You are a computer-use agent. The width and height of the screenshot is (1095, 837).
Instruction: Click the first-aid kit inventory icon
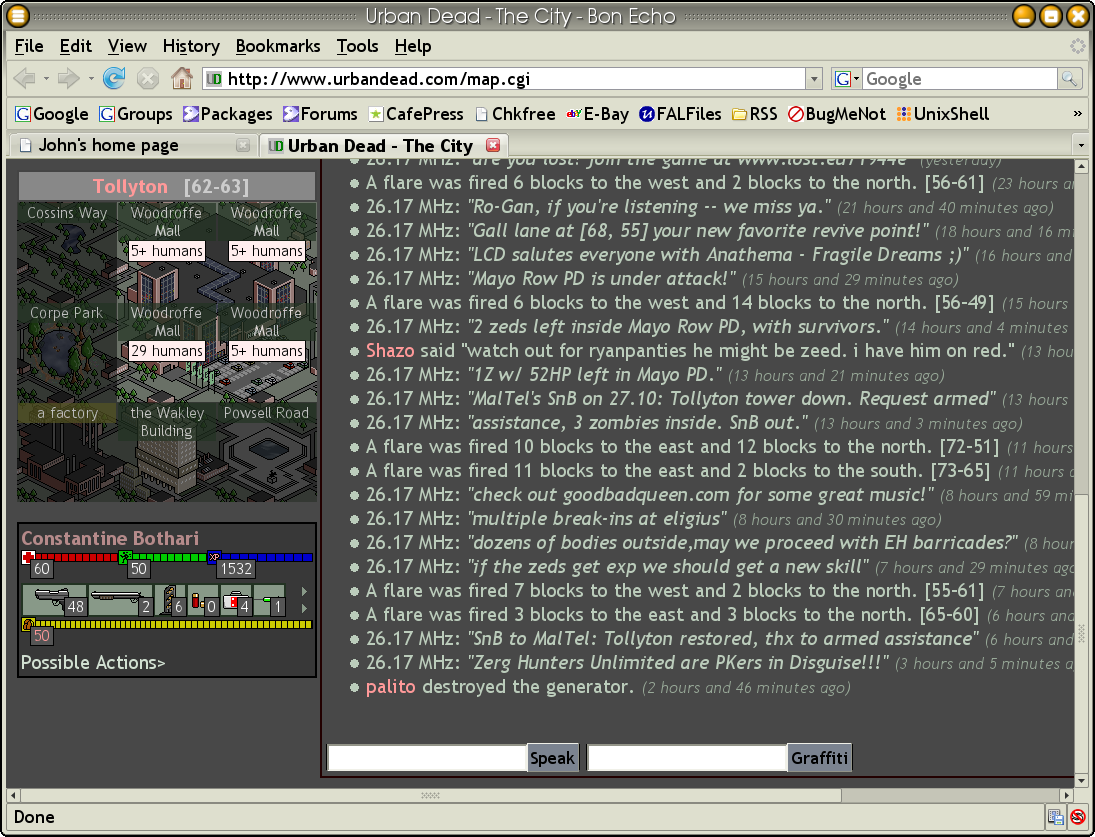(236, 600)
